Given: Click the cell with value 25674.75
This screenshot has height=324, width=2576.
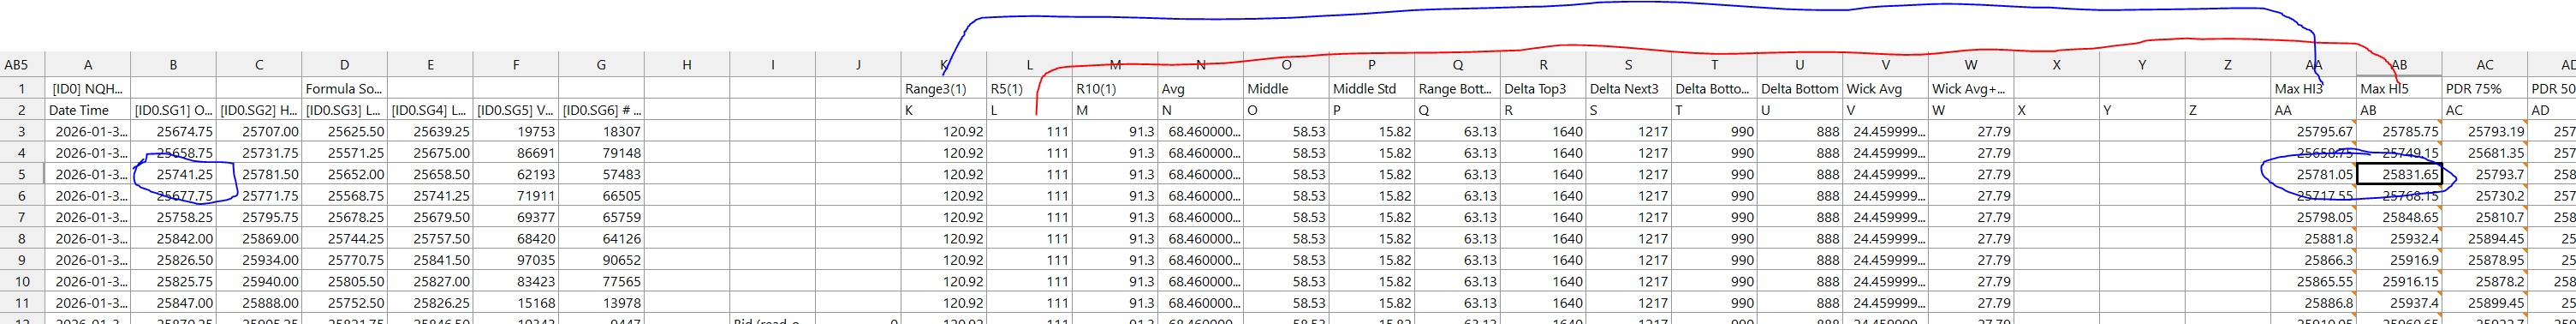Looking at the screenshot, I should 173,131.
